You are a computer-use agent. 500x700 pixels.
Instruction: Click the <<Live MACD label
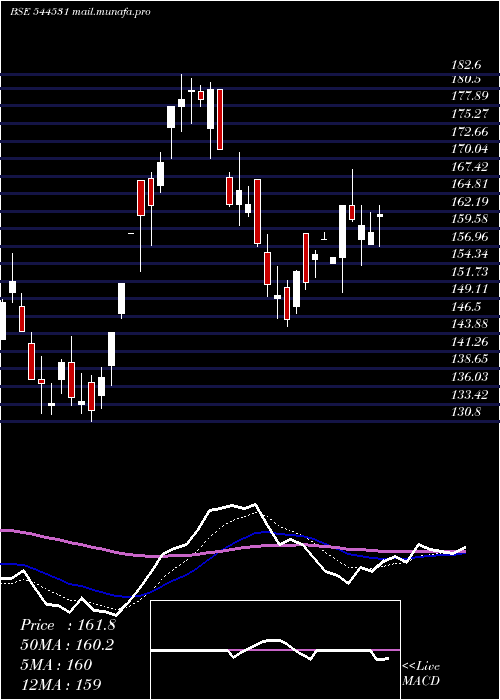coord(421,674)
